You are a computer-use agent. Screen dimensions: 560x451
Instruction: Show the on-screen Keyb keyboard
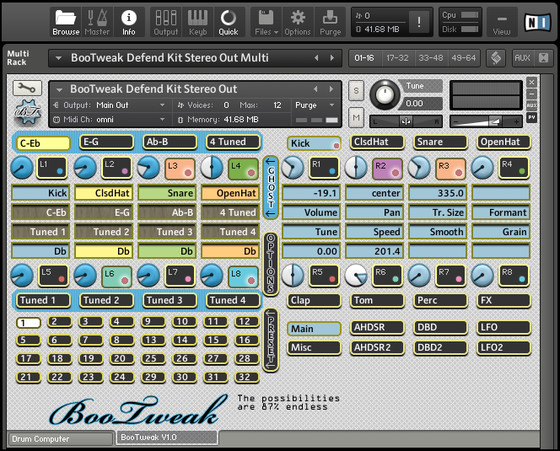tap(198, 22)
